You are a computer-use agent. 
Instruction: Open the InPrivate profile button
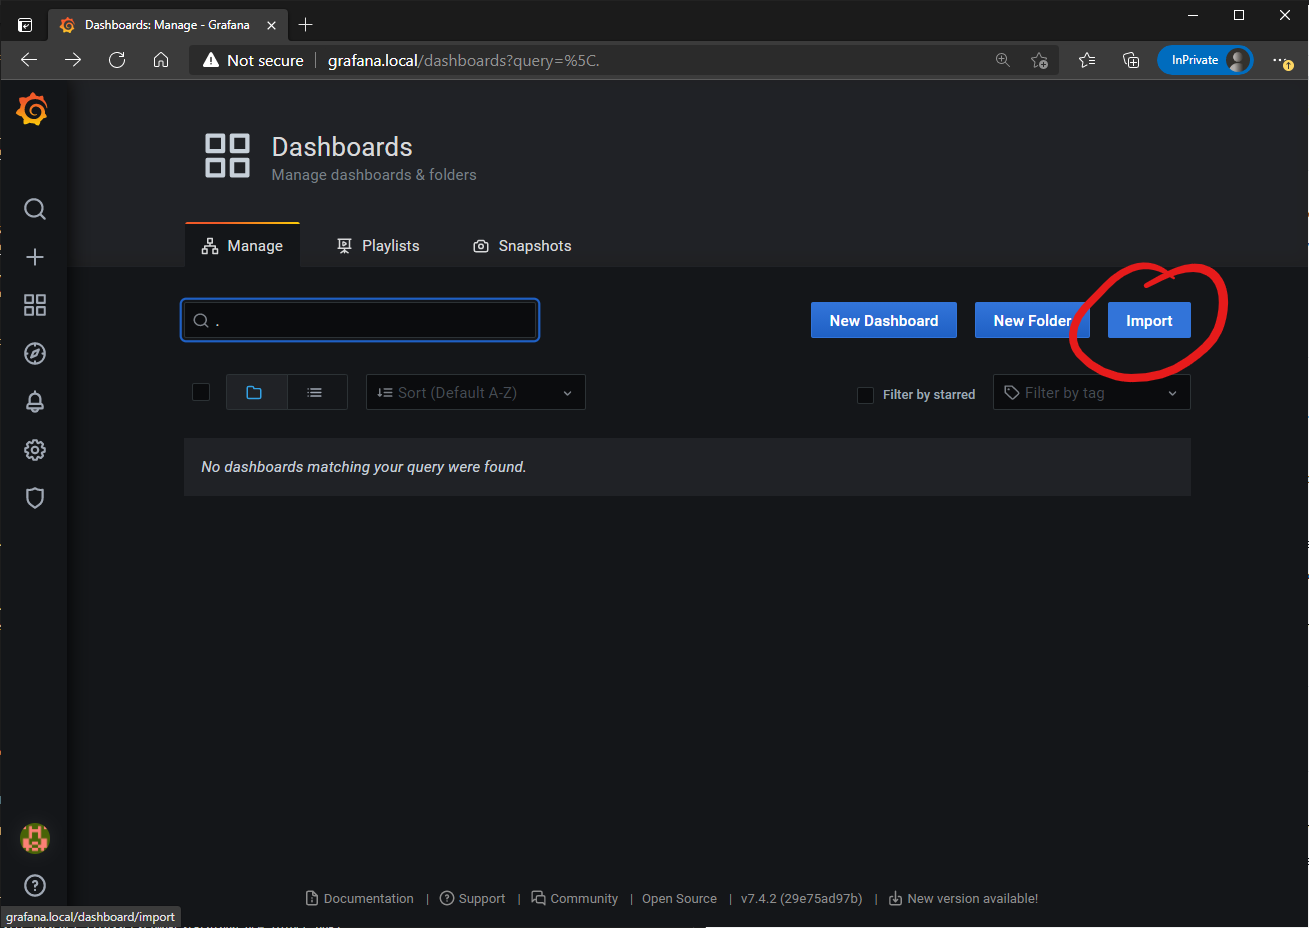1205,60
